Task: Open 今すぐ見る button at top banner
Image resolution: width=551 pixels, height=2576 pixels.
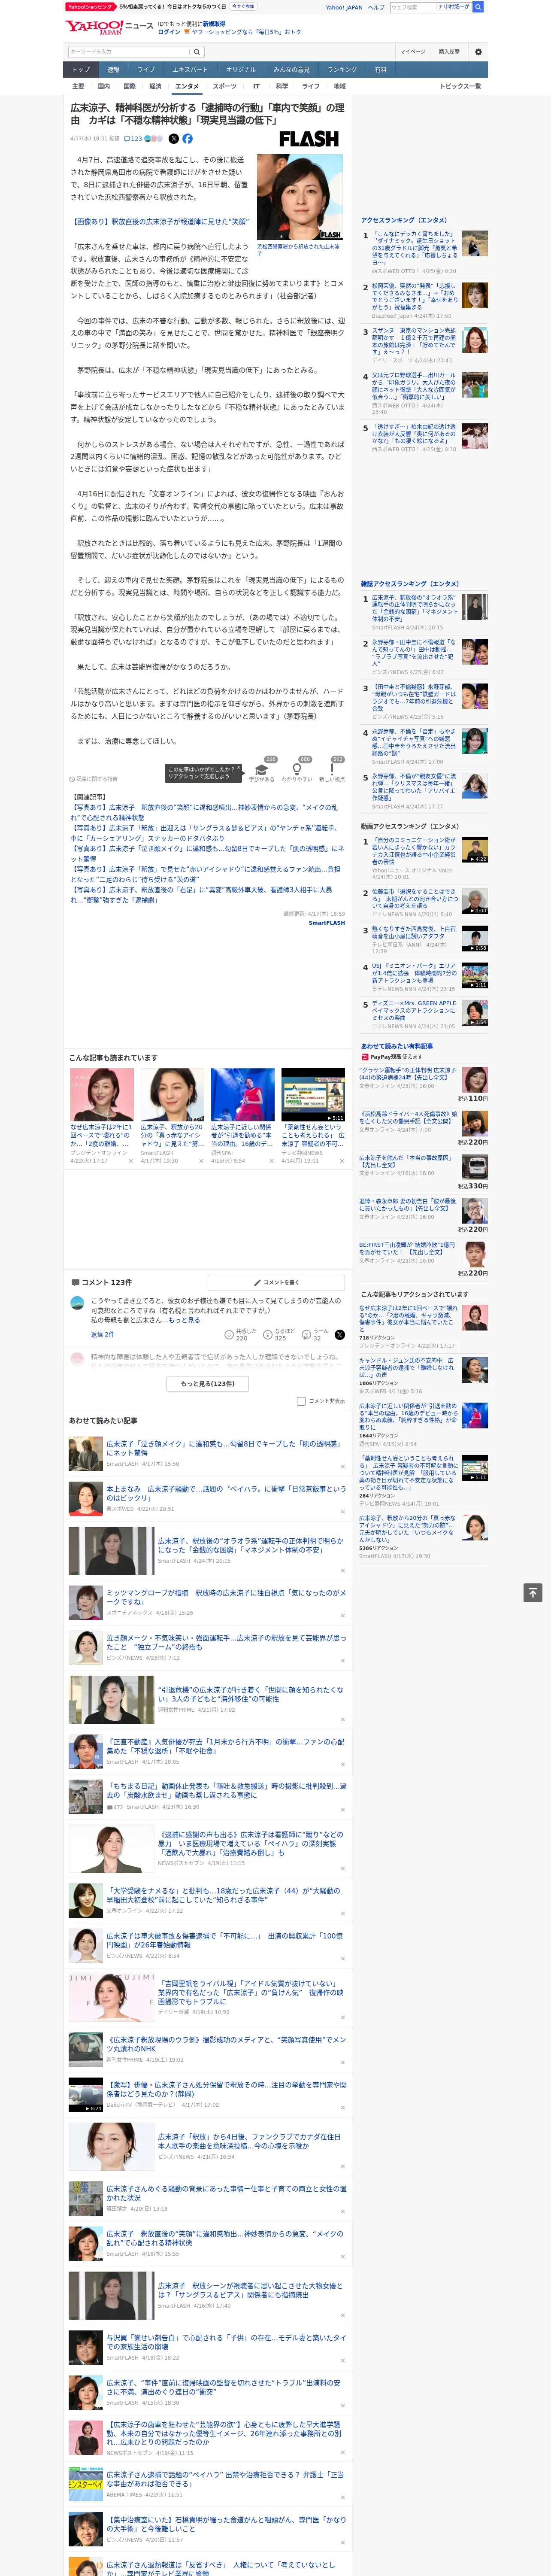Action: 242,6
